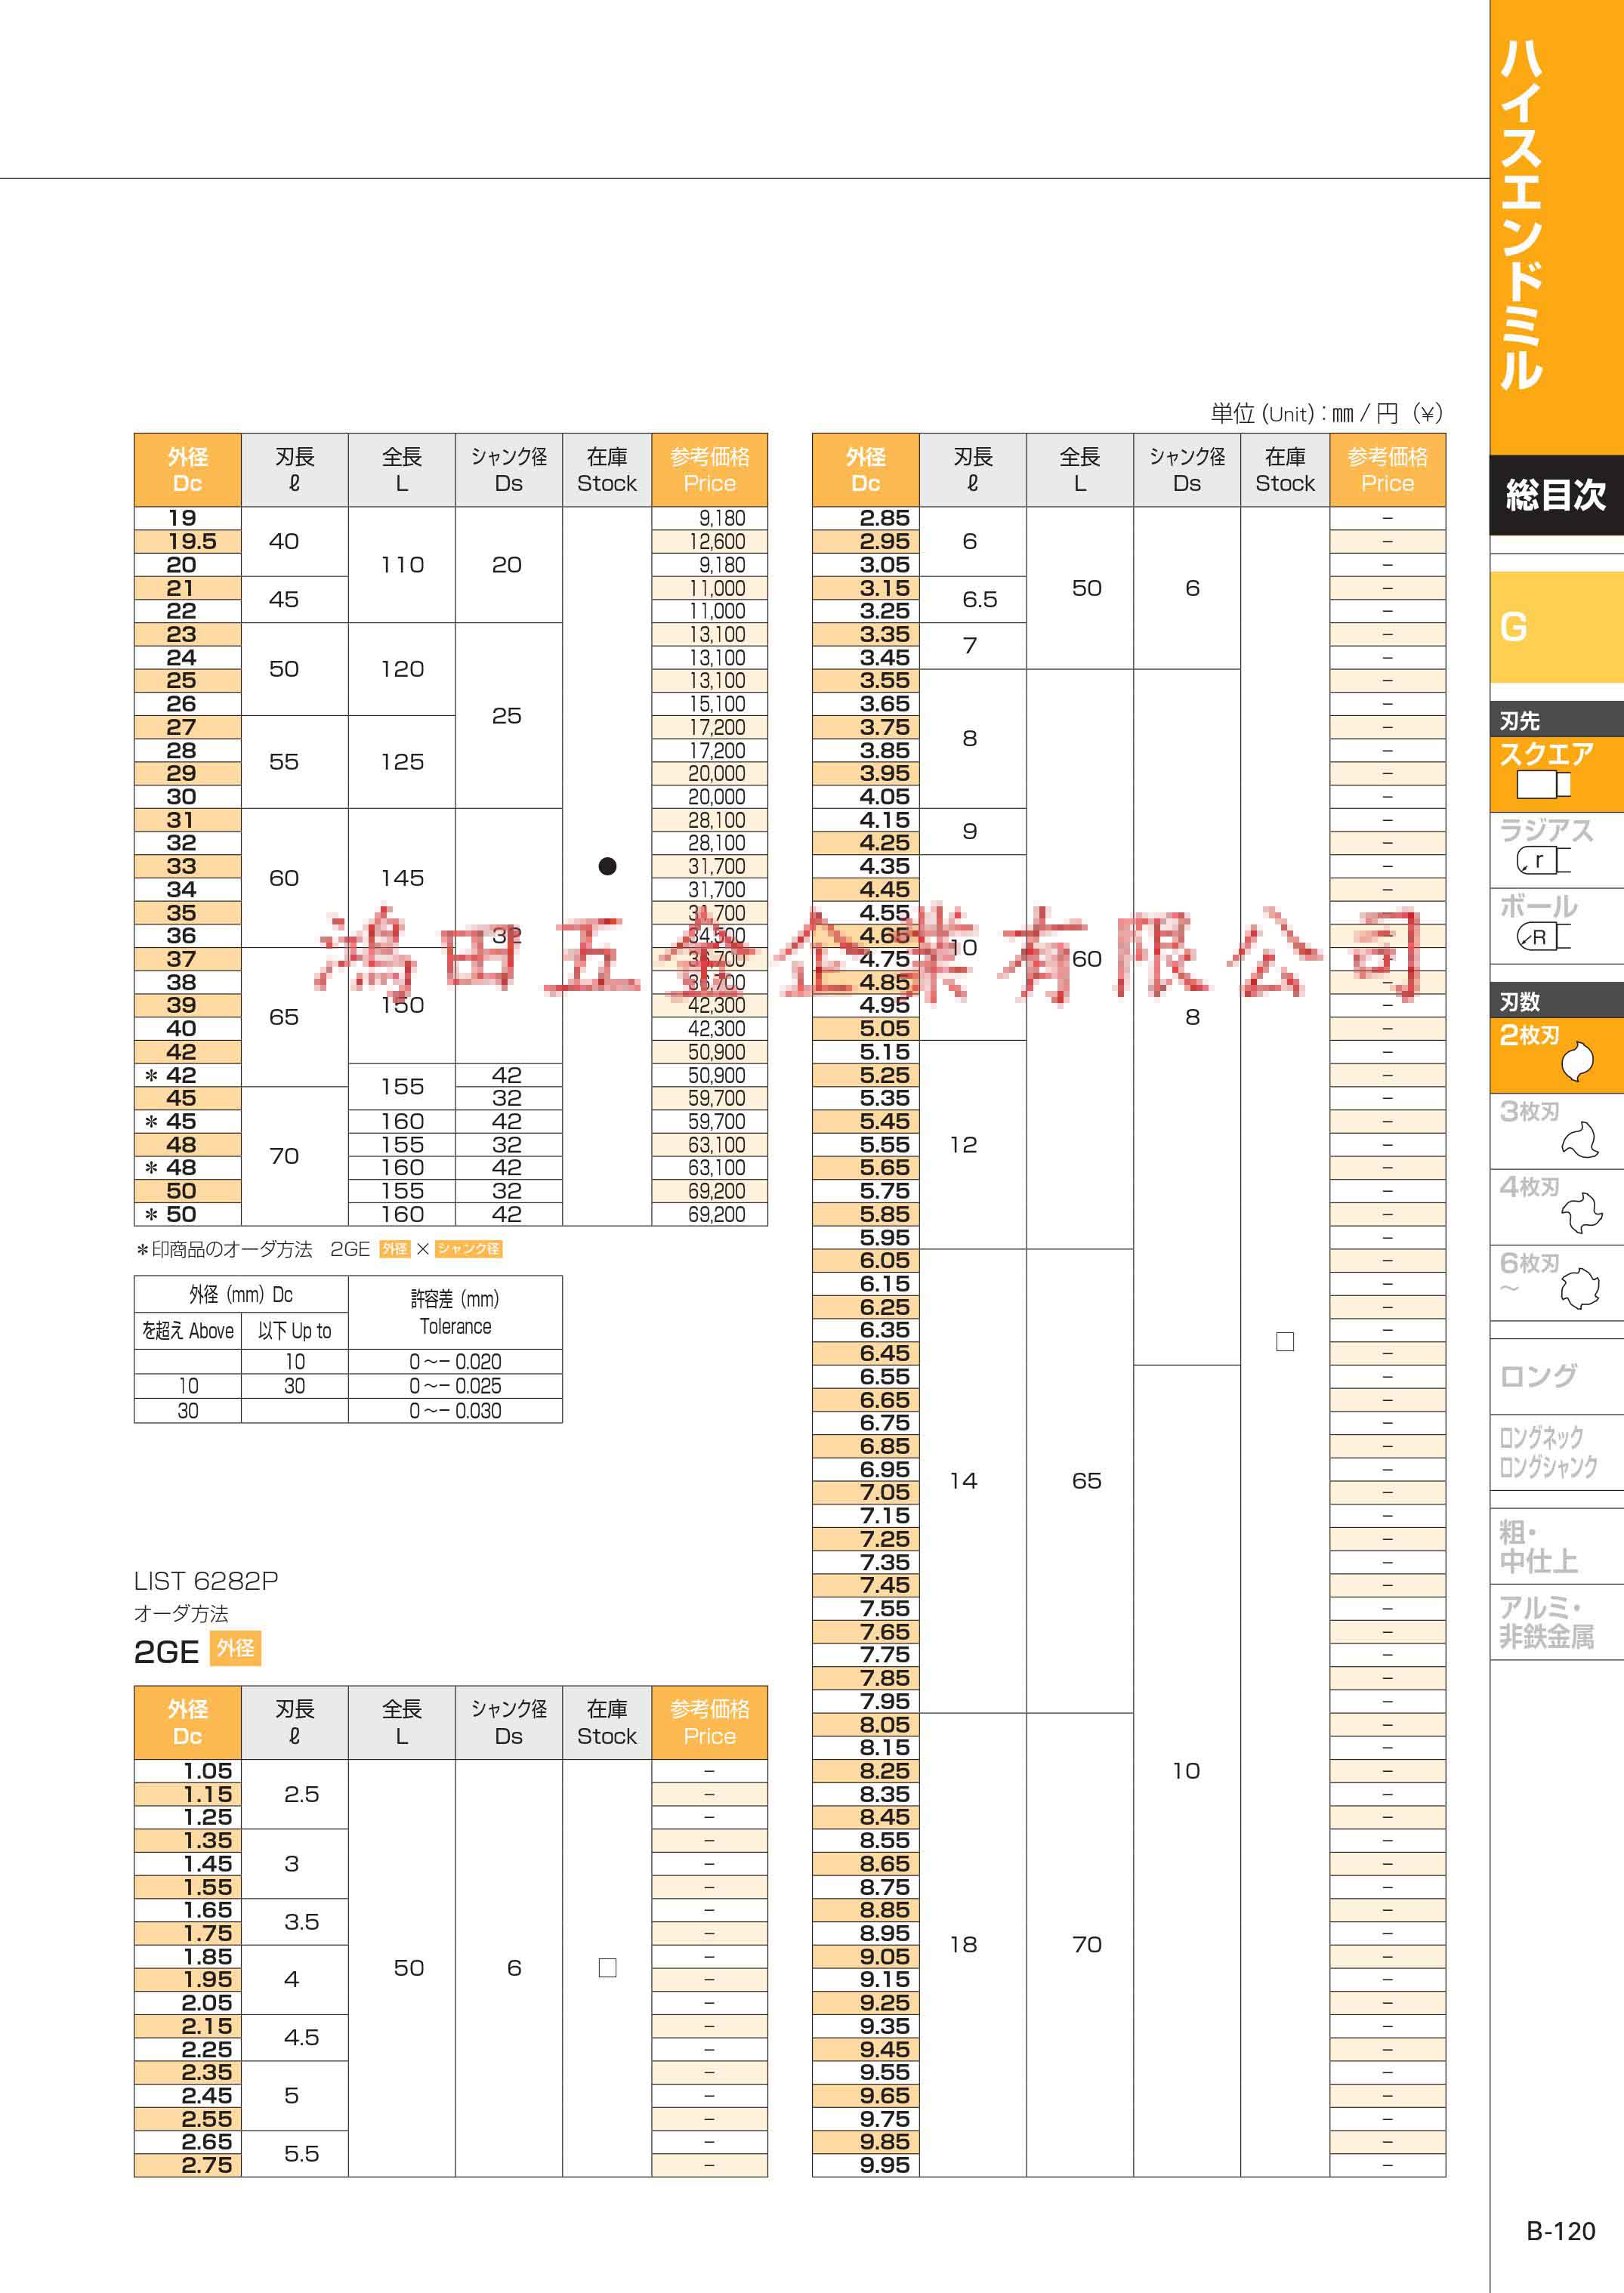Select the 2-flute cross-section icon
1624x2293 pixels.
(x=1577, y=1061)
